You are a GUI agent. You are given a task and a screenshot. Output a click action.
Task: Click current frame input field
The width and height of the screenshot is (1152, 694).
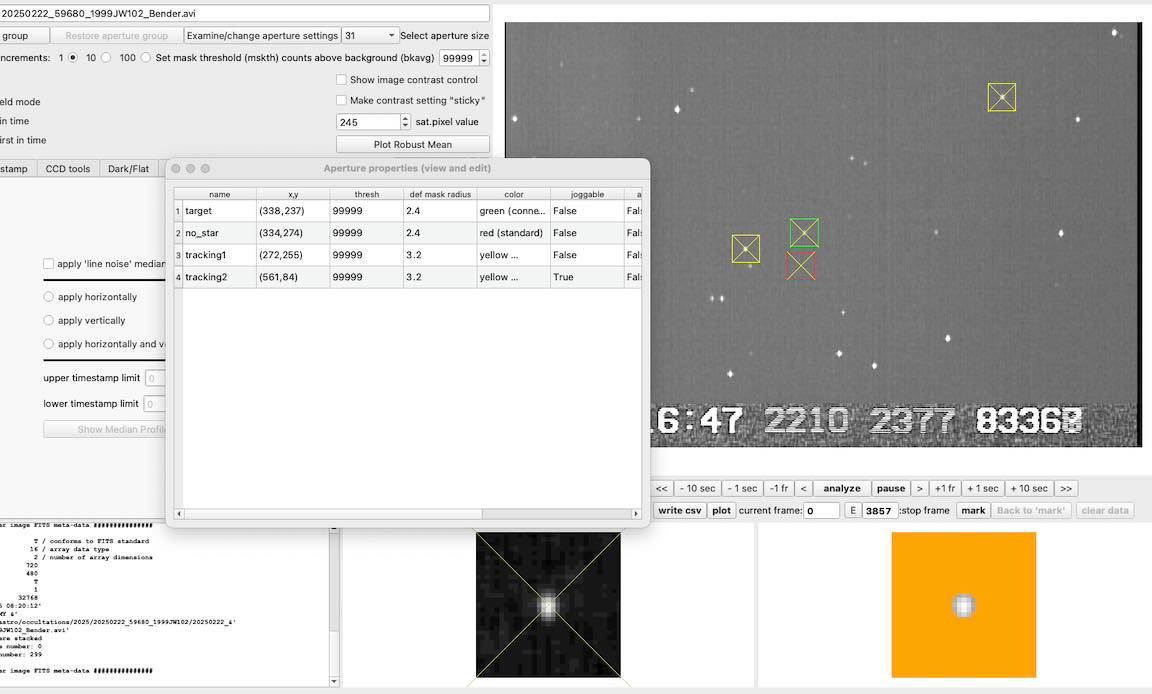coord(821,510)
